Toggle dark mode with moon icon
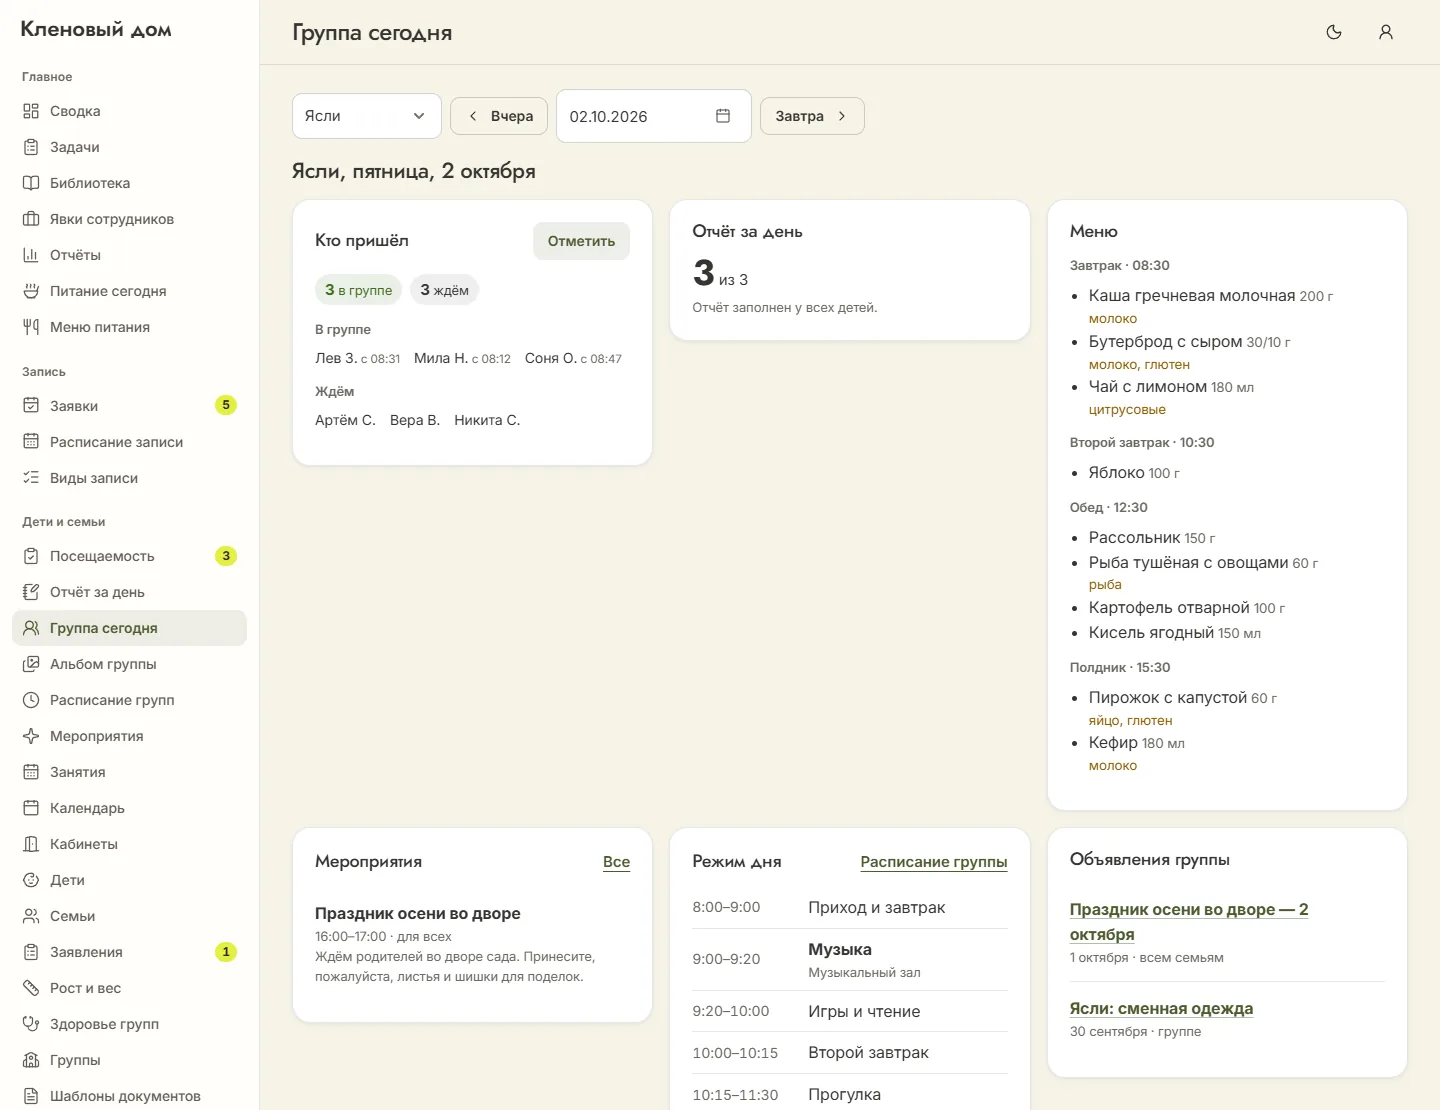The width and height of the screenshot is (1440, 1110). click(x=1334, y=32)
